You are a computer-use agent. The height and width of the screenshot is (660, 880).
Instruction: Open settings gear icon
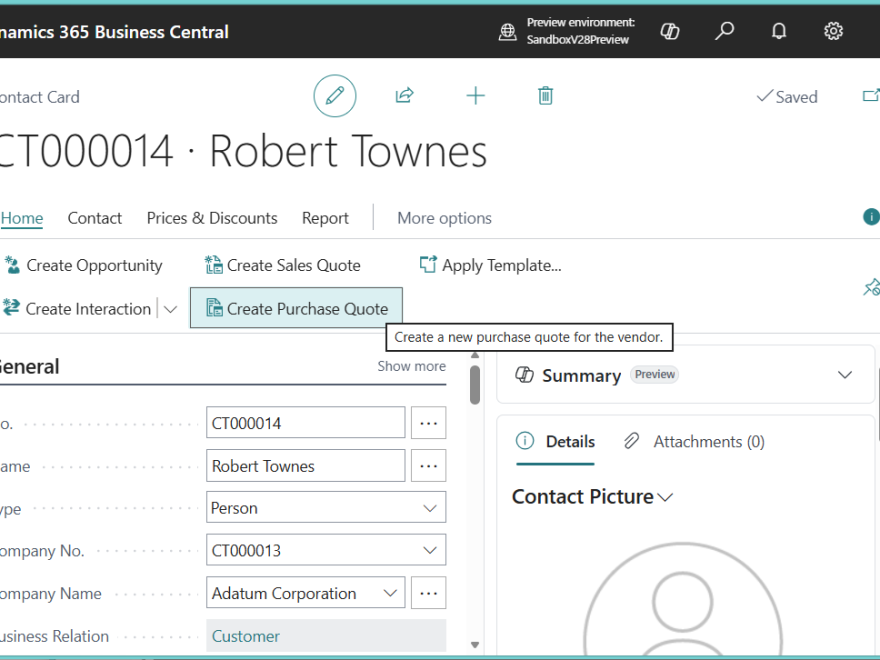pyautogui.click(x=833, y=31)
